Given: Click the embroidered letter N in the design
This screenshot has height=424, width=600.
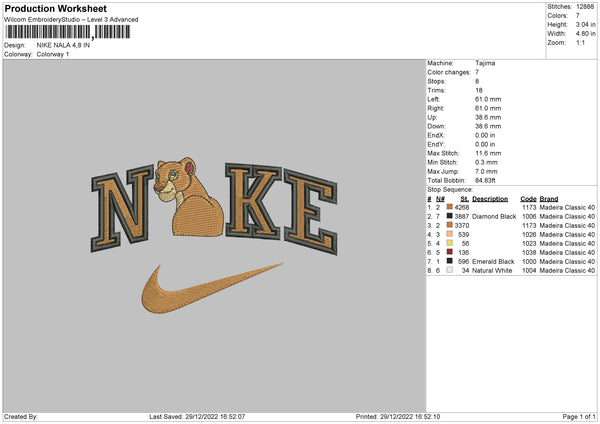Looking at the screenshot, I should pyautogui.click(x=122, y=209).
